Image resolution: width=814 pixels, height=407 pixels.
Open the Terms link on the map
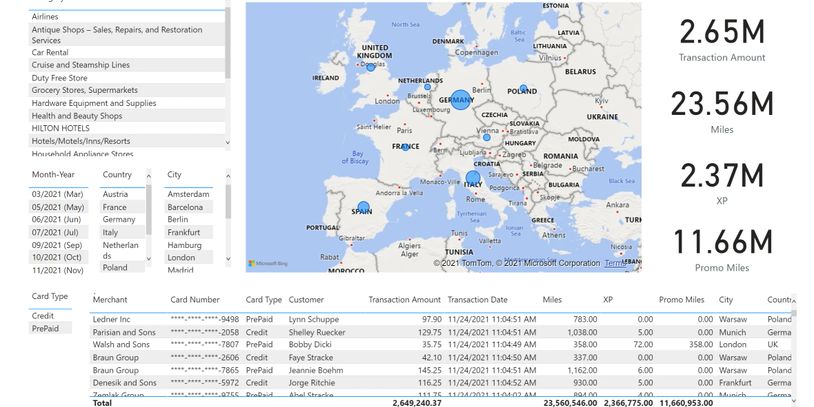click(x=617, y=263)
